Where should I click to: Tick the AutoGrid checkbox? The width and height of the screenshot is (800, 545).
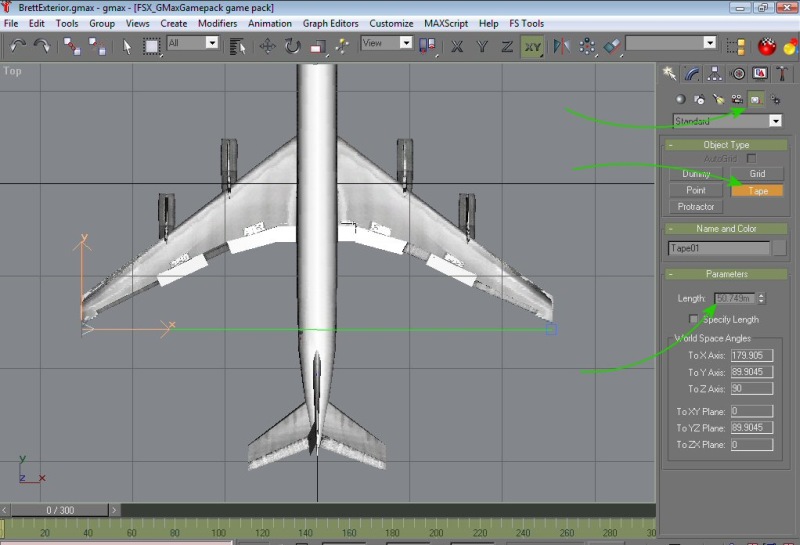[752, 159]
